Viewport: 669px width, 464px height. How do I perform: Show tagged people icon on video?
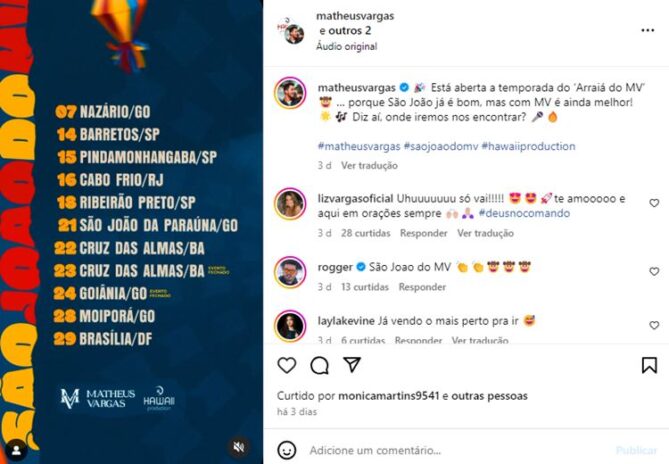[x=17, y=450]
